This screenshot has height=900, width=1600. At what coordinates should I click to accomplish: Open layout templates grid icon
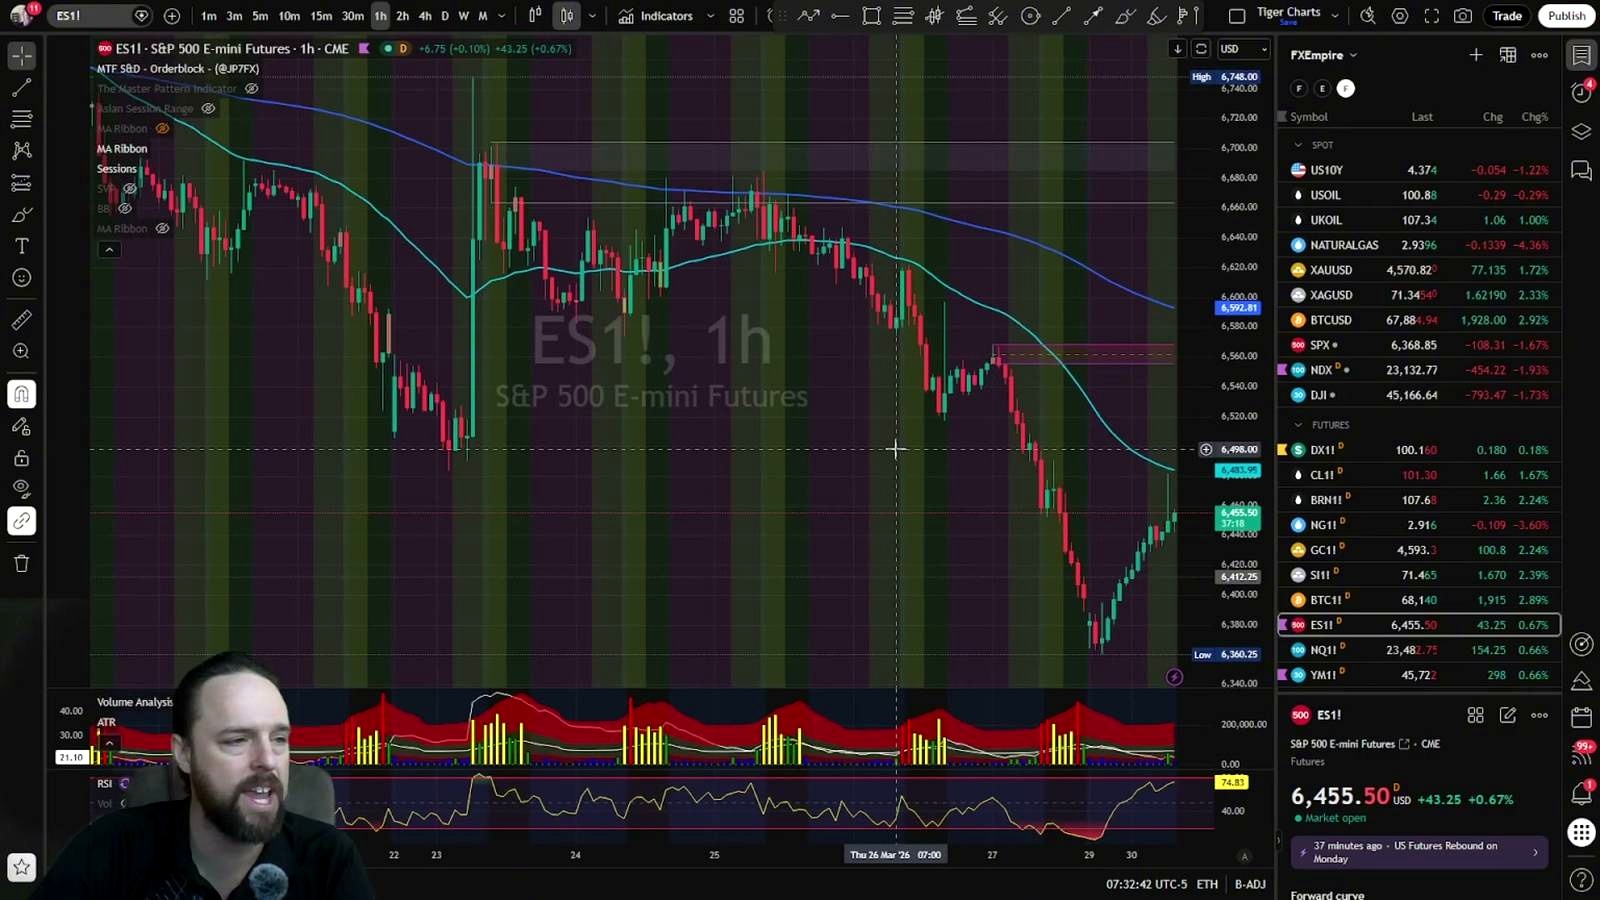(737, 16)
